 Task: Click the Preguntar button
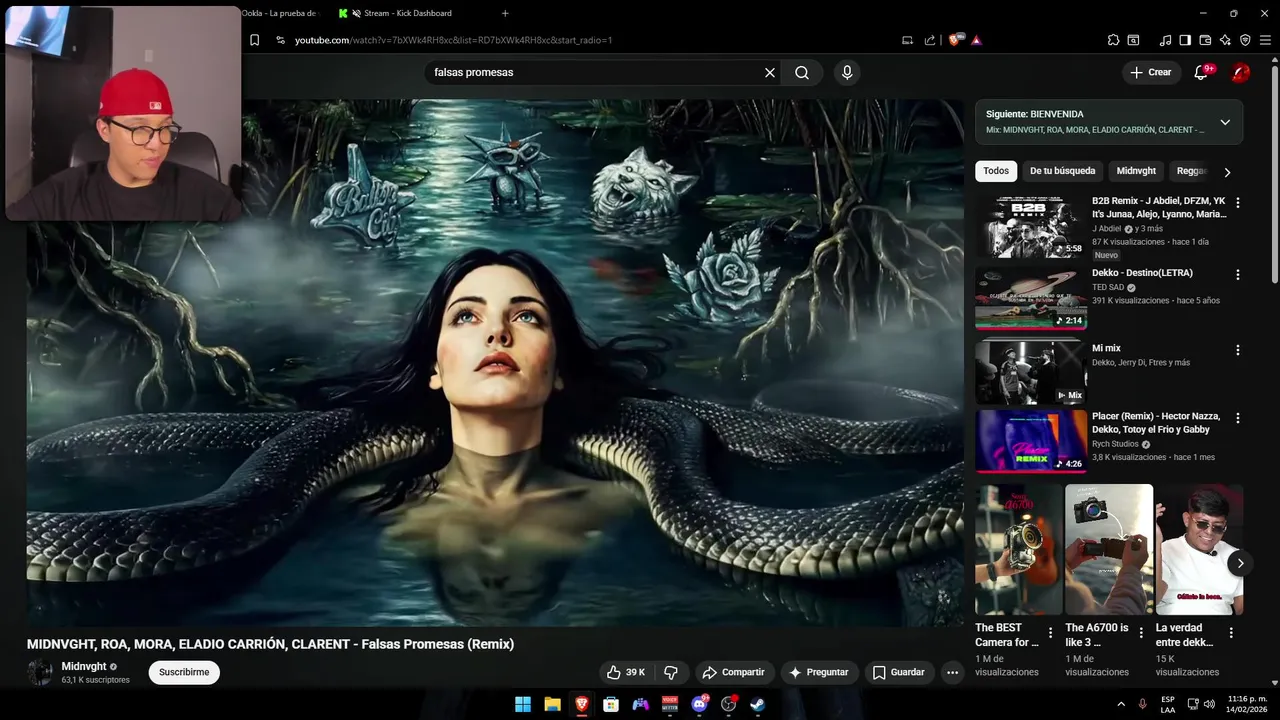click(x=819, y=672)
